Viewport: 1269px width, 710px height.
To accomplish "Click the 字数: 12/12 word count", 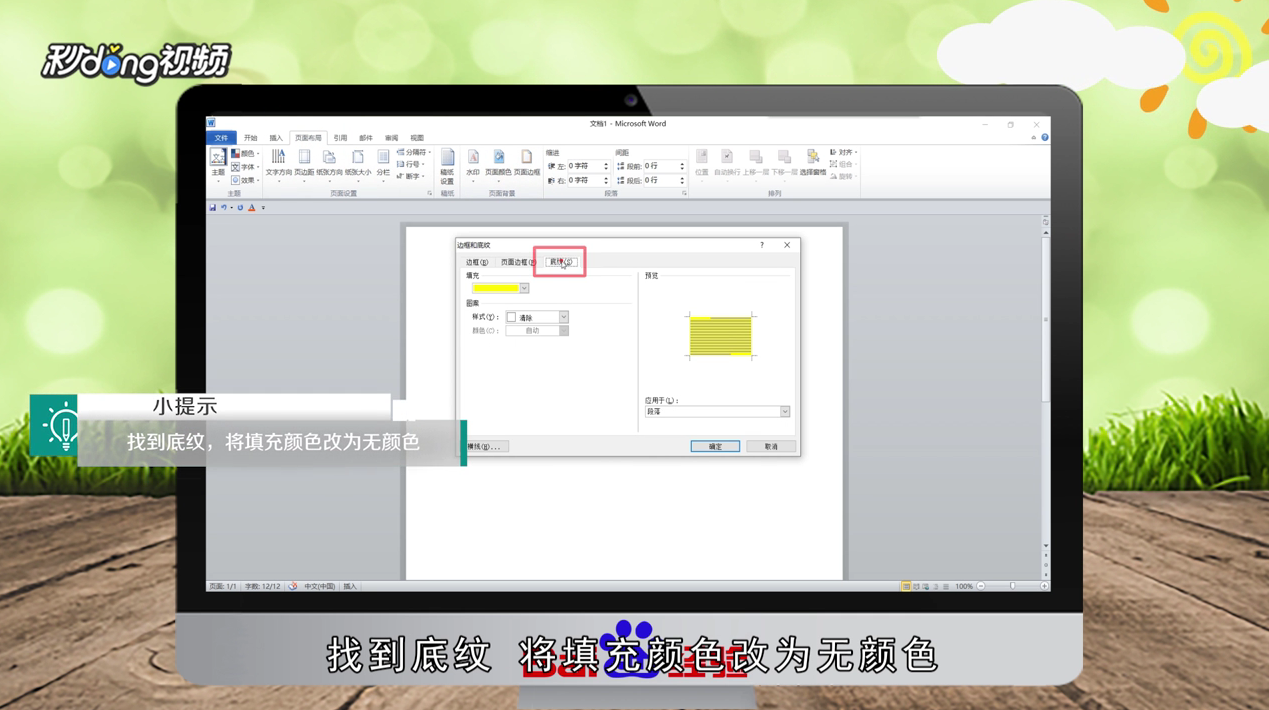I will [x=263, y=586].
